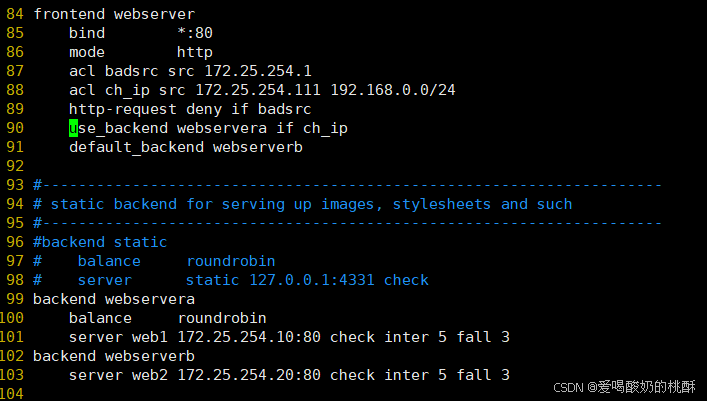
Task: Click the '*:80' bind value
Action: [x=195, y=33]
